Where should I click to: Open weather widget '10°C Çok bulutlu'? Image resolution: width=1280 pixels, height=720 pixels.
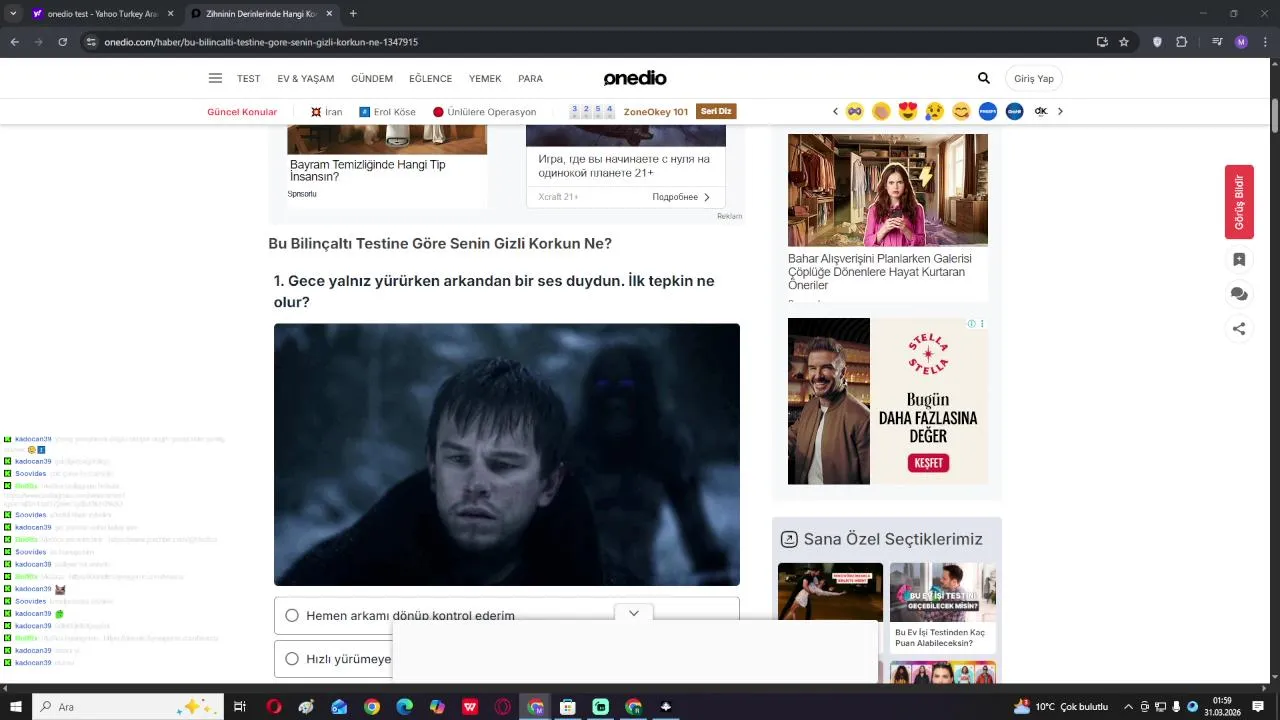(x=1060, y=707)
